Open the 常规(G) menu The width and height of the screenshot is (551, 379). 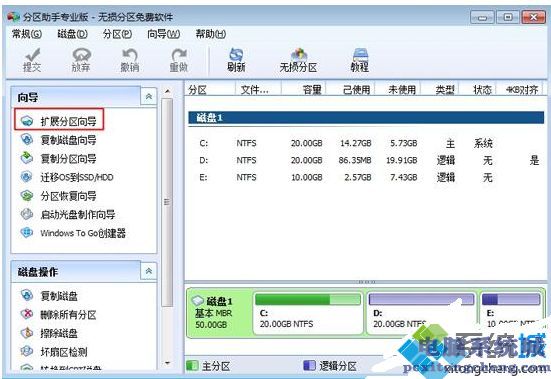pos(27,34)
